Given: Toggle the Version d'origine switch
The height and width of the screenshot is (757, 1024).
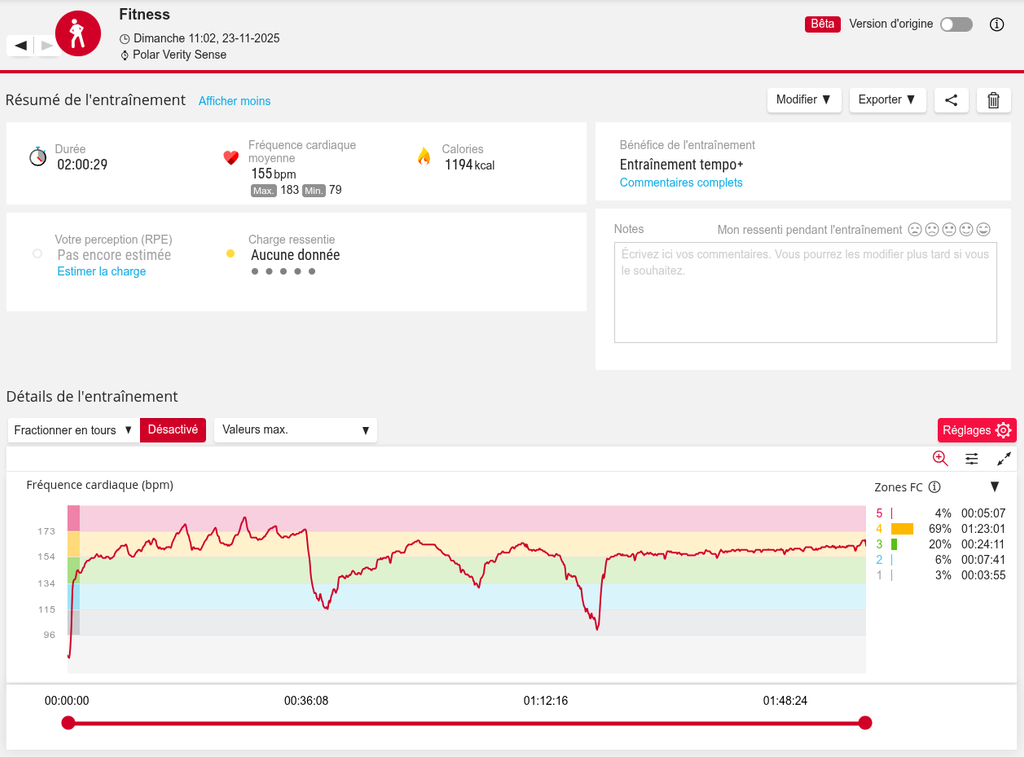Looking at the screenshot, I should 956,25.
